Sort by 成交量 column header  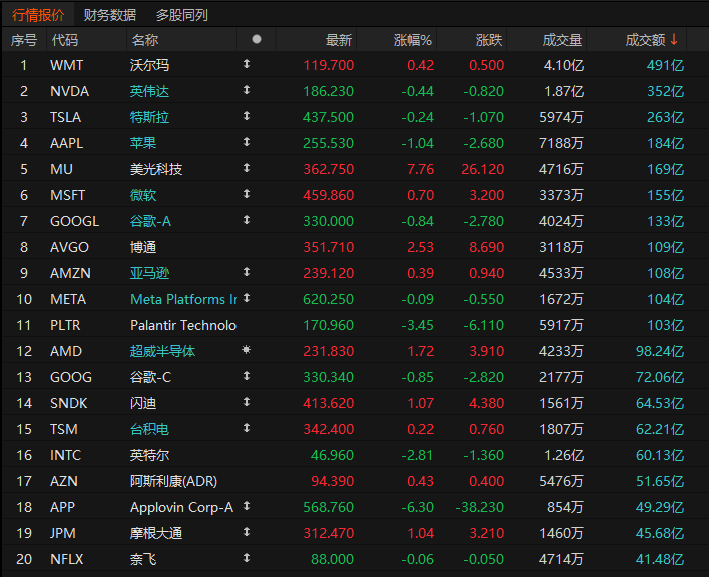point(562,40)
